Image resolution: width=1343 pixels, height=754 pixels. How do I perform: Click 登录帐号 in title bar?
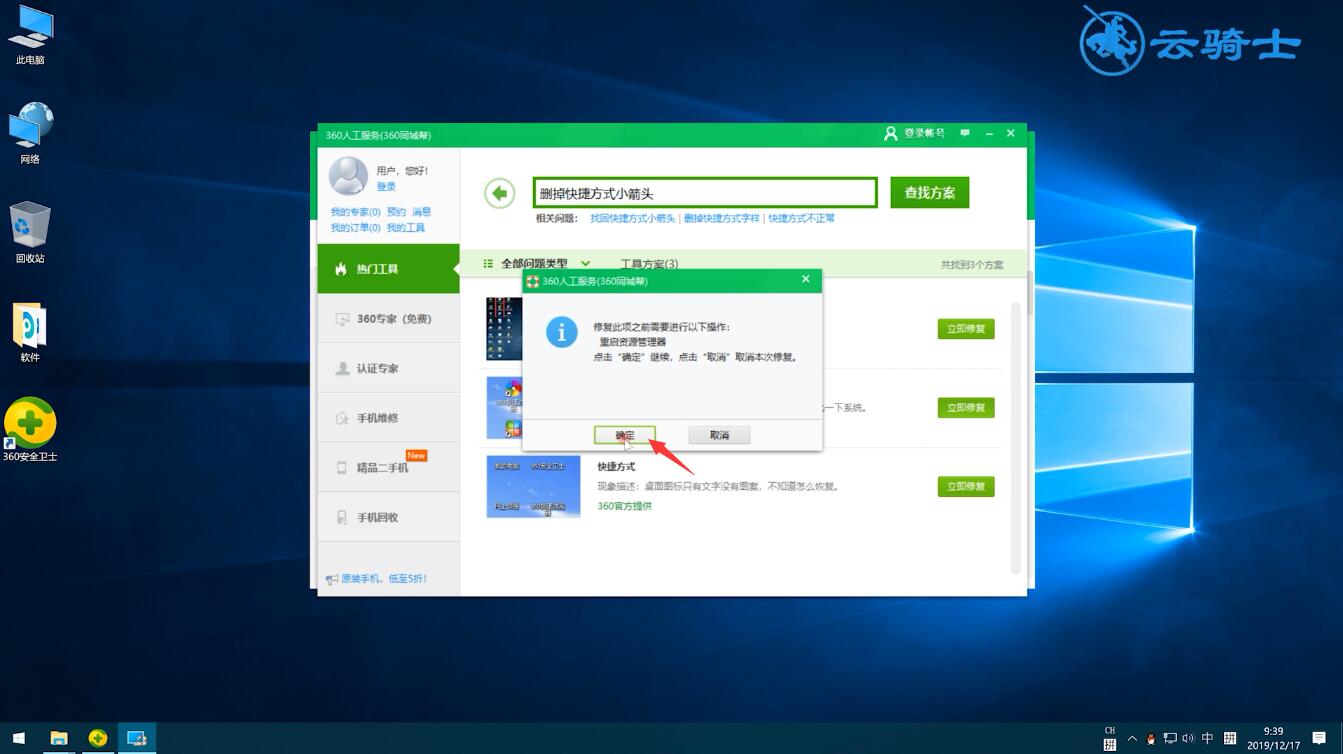pyautogui.click(x=914, y=133)
